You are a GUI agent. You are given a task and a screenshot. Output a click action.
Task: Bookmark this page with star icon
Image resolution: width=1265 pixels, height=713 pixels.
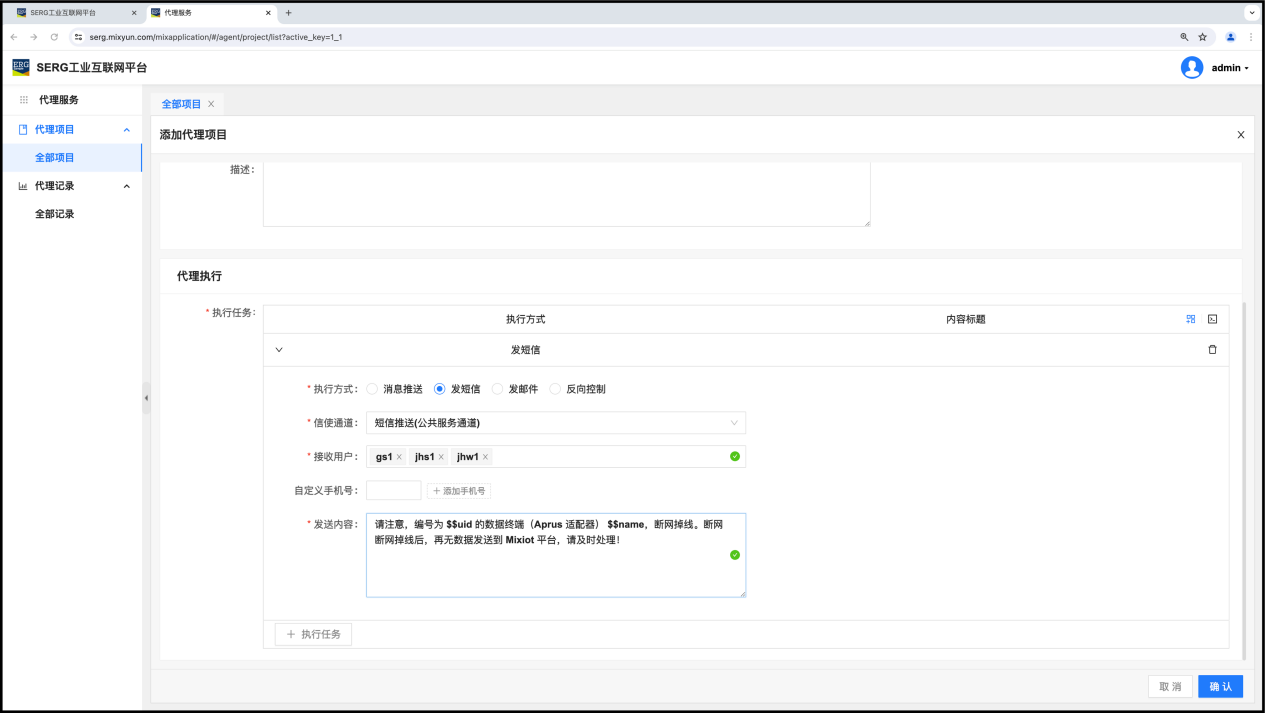pyautogui.click(x=1202, y=37)
